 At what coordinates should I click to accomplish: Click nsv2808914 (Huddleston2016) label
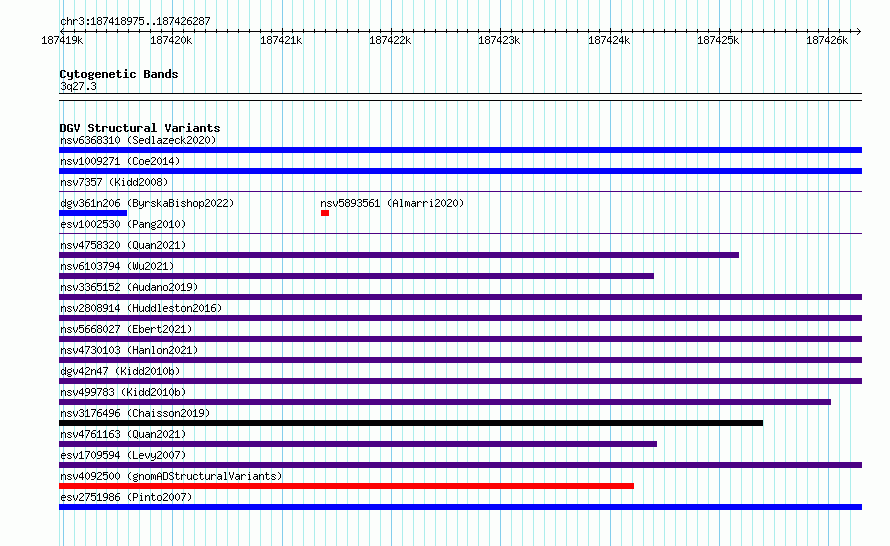point(141,308)
